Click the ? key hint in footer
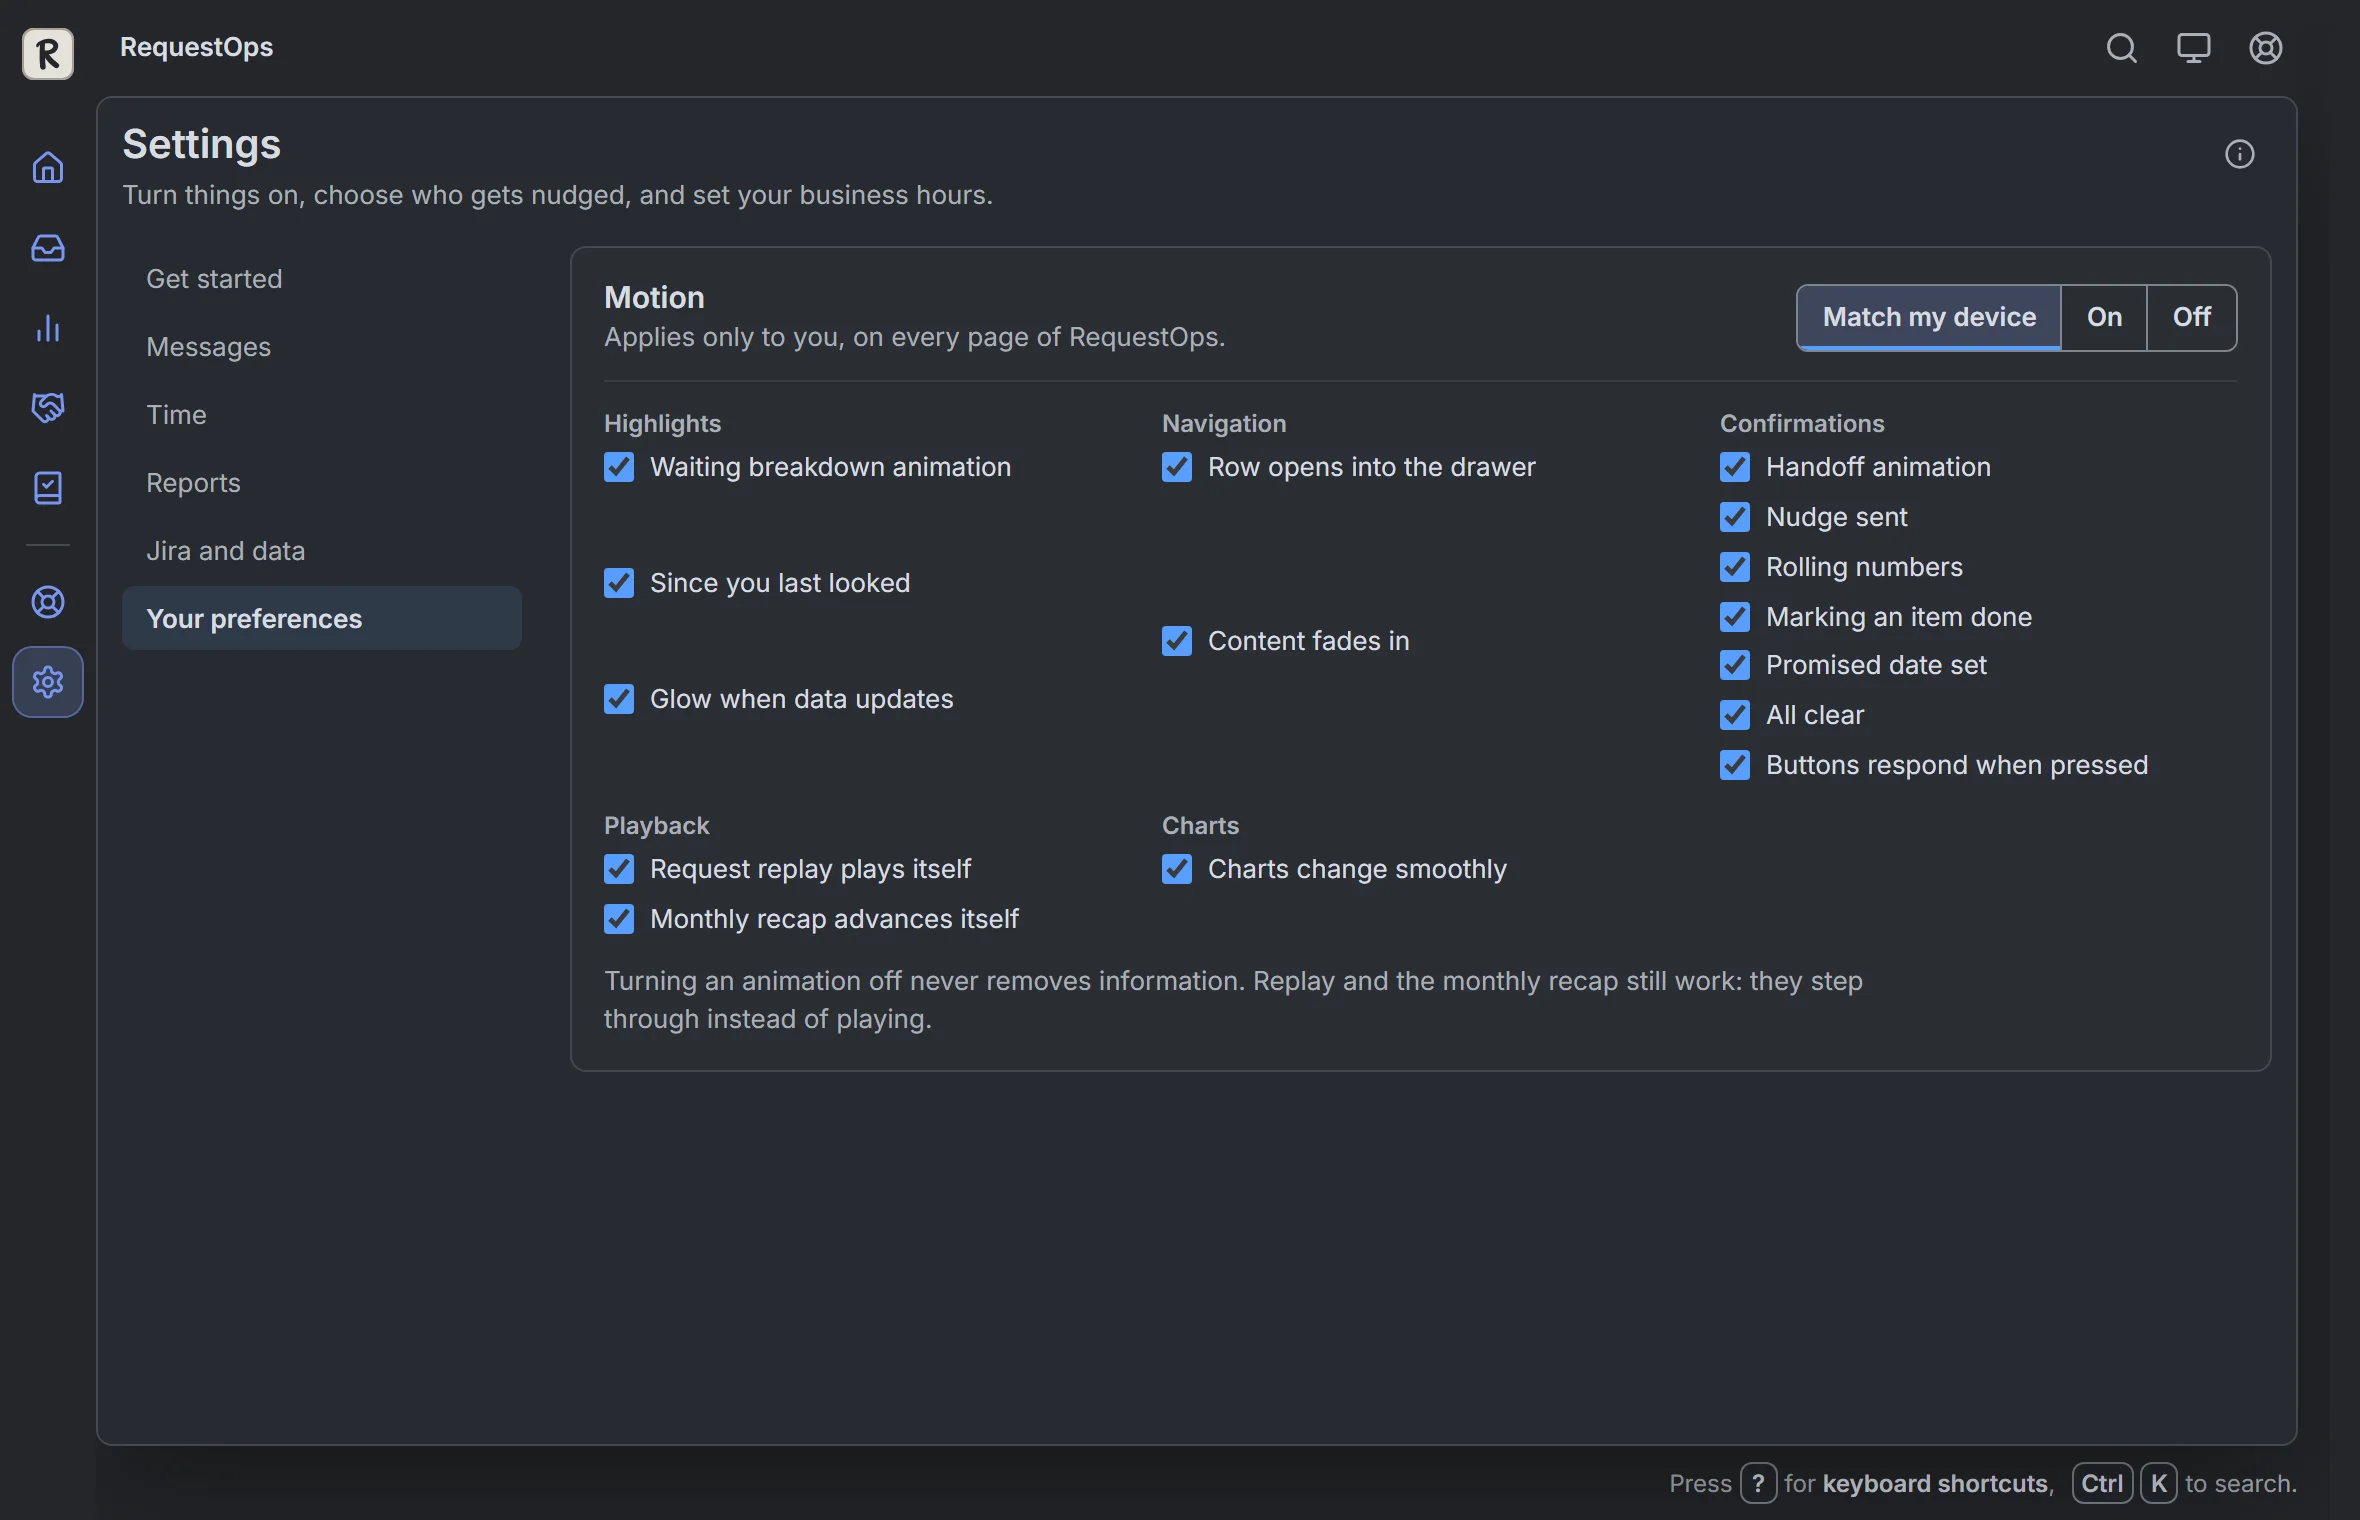The height and width of the screenshot is (1520, 2360). coord(1758,1483)
